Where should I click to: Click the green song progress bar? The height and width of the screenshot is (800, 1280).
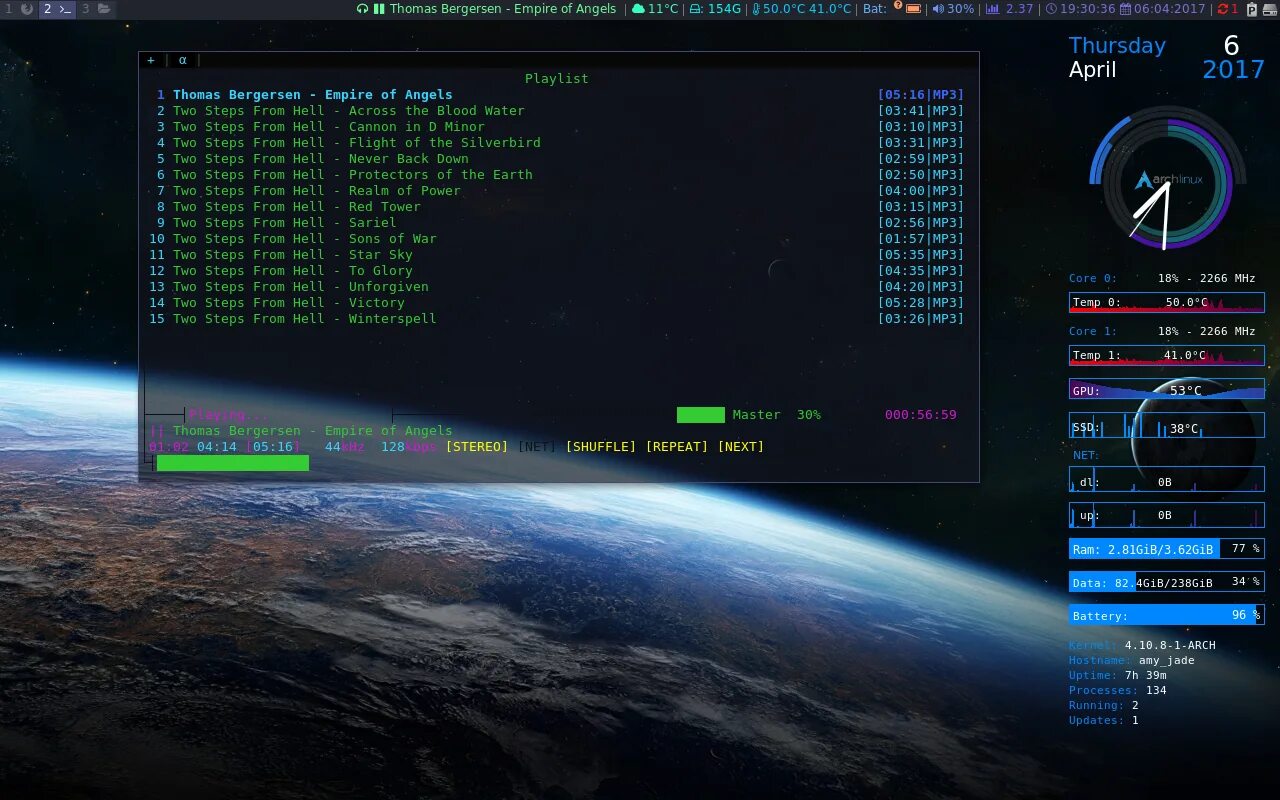pos(230,462)
